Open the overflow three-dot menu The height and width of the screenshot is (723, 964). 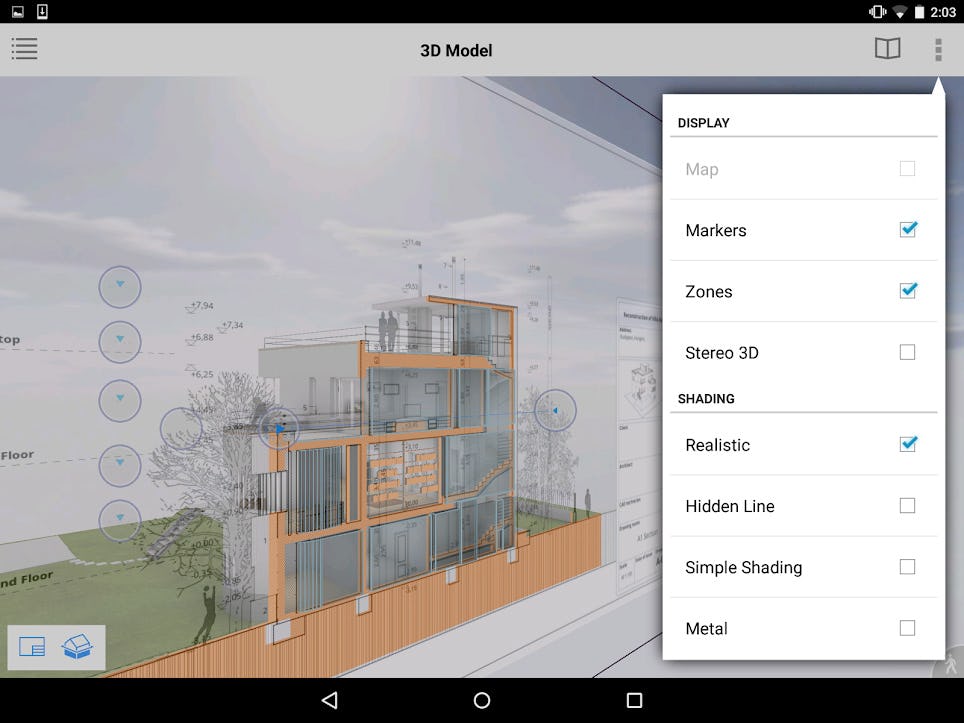(x=937, y=48)
